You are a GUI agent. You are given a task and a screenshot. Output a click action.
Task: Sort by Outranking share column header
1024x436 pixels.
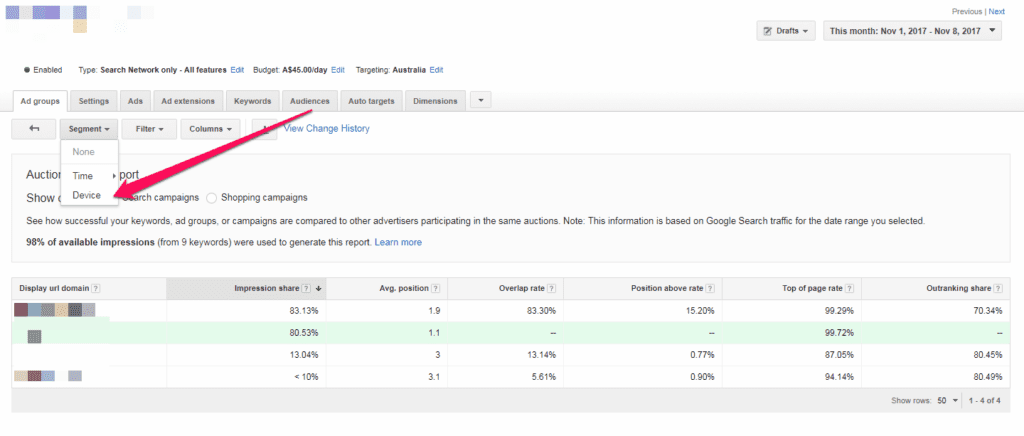pos(936,288)
